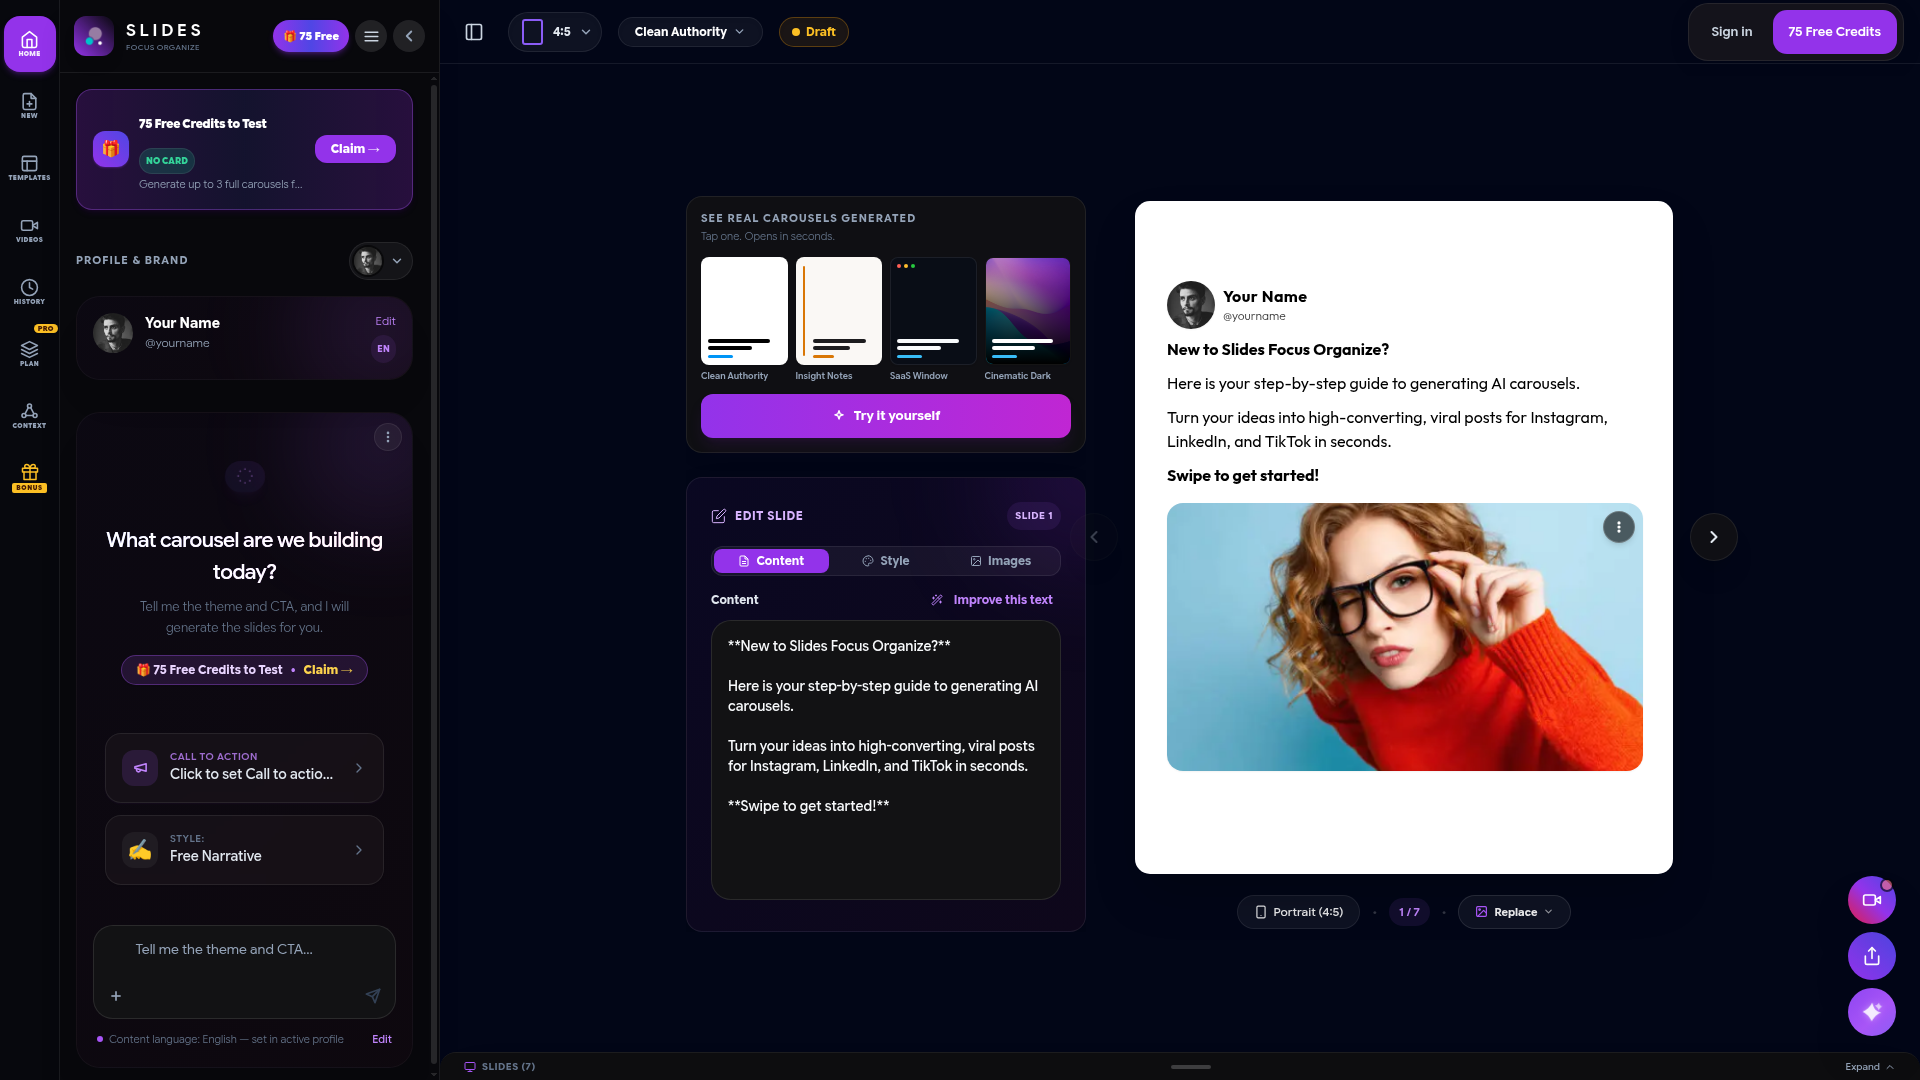Viewport: 1920px width, 1080px height.
Task: Switch to the Style tab
Action: pos(885,561)
